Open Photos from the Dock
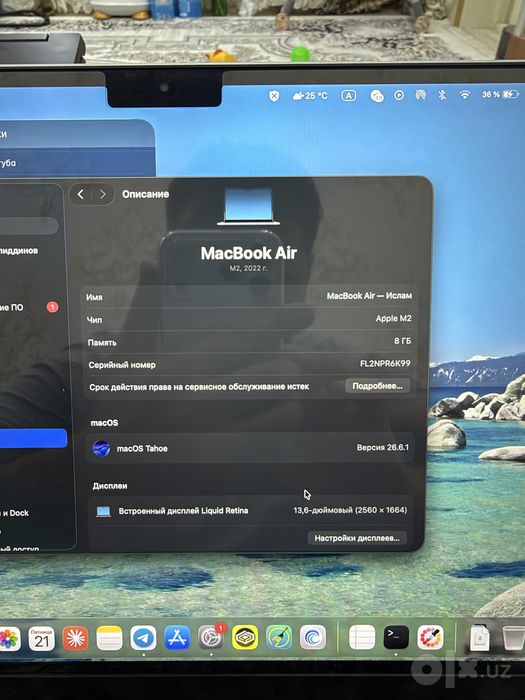Viewport: 525px width, 700px height. (8, 639)
